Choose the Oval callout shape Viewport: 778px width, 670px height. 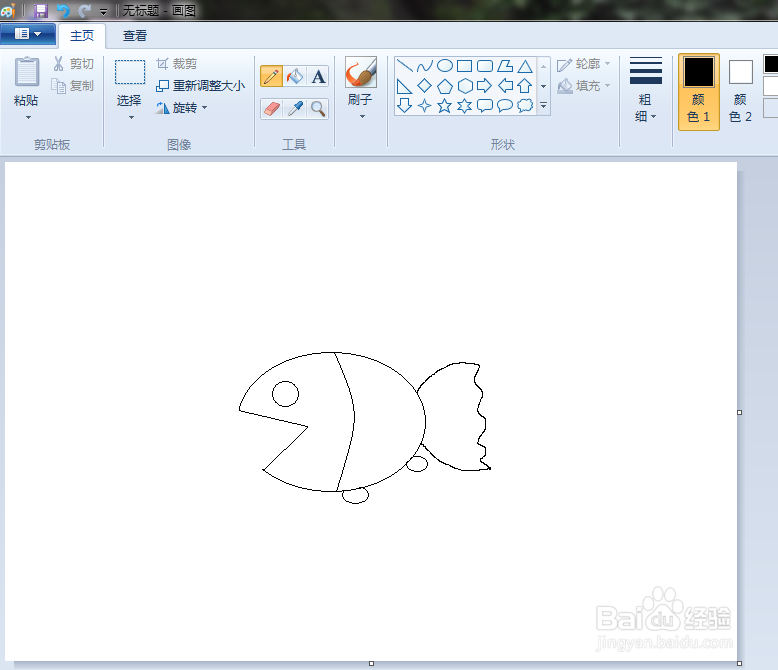[x=505, y=105]
